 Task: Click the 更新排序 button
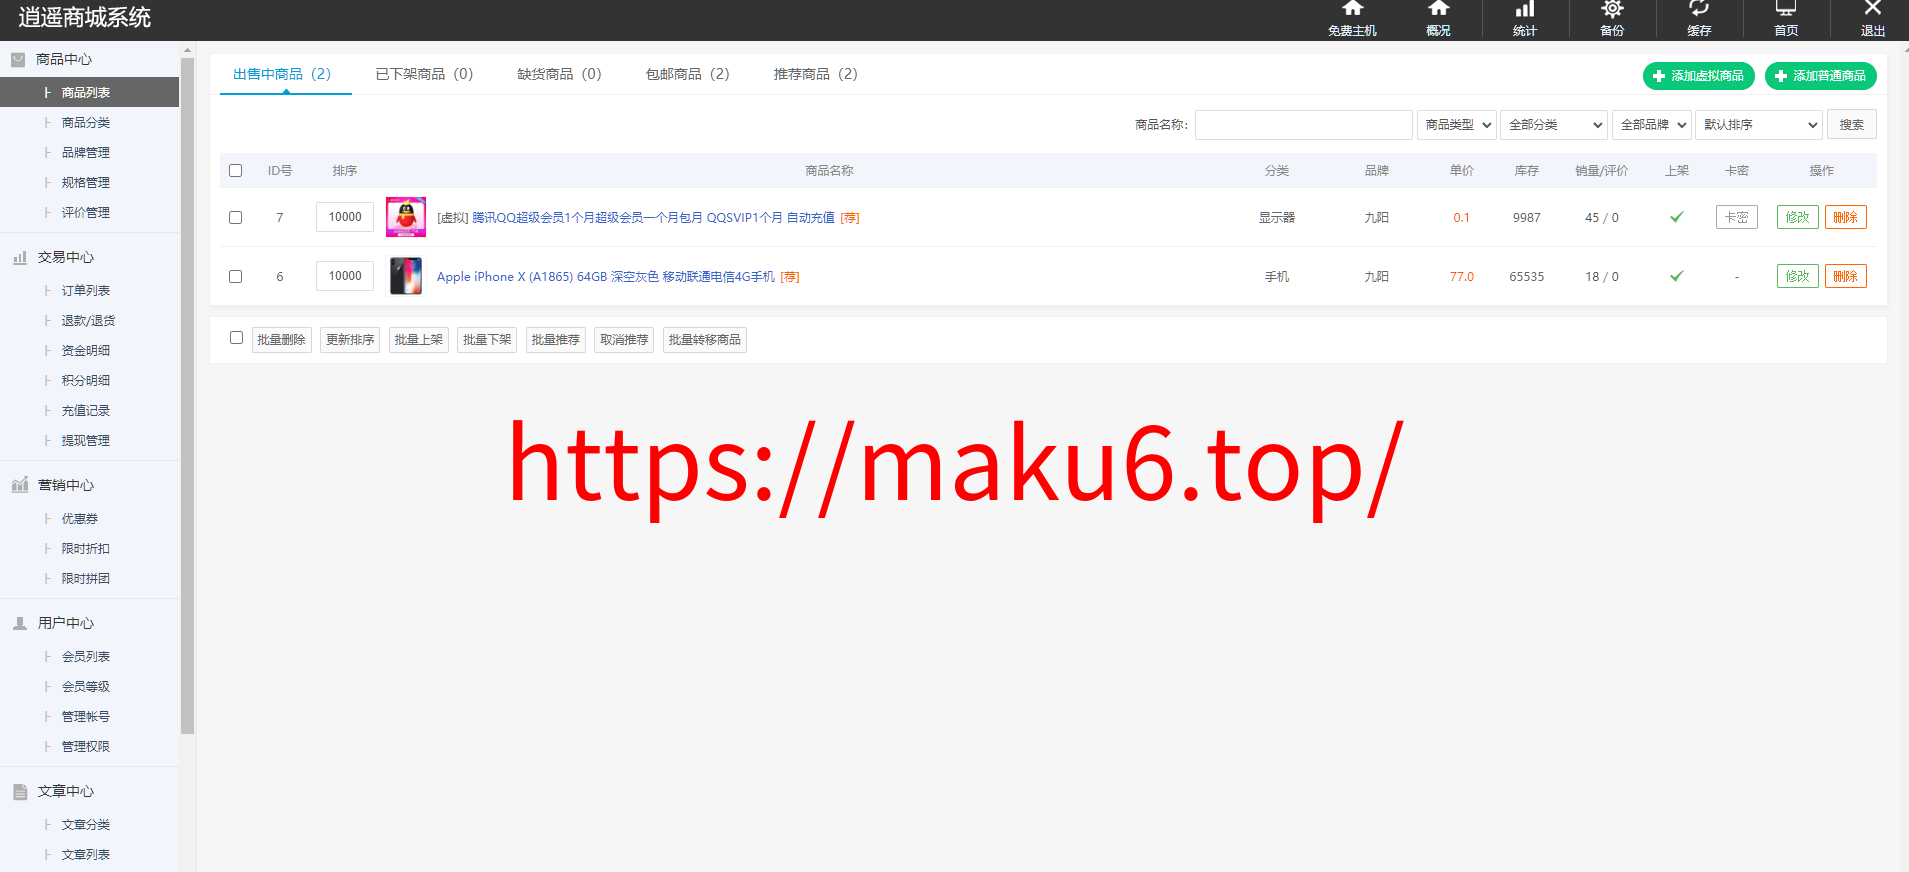(350, 340)
